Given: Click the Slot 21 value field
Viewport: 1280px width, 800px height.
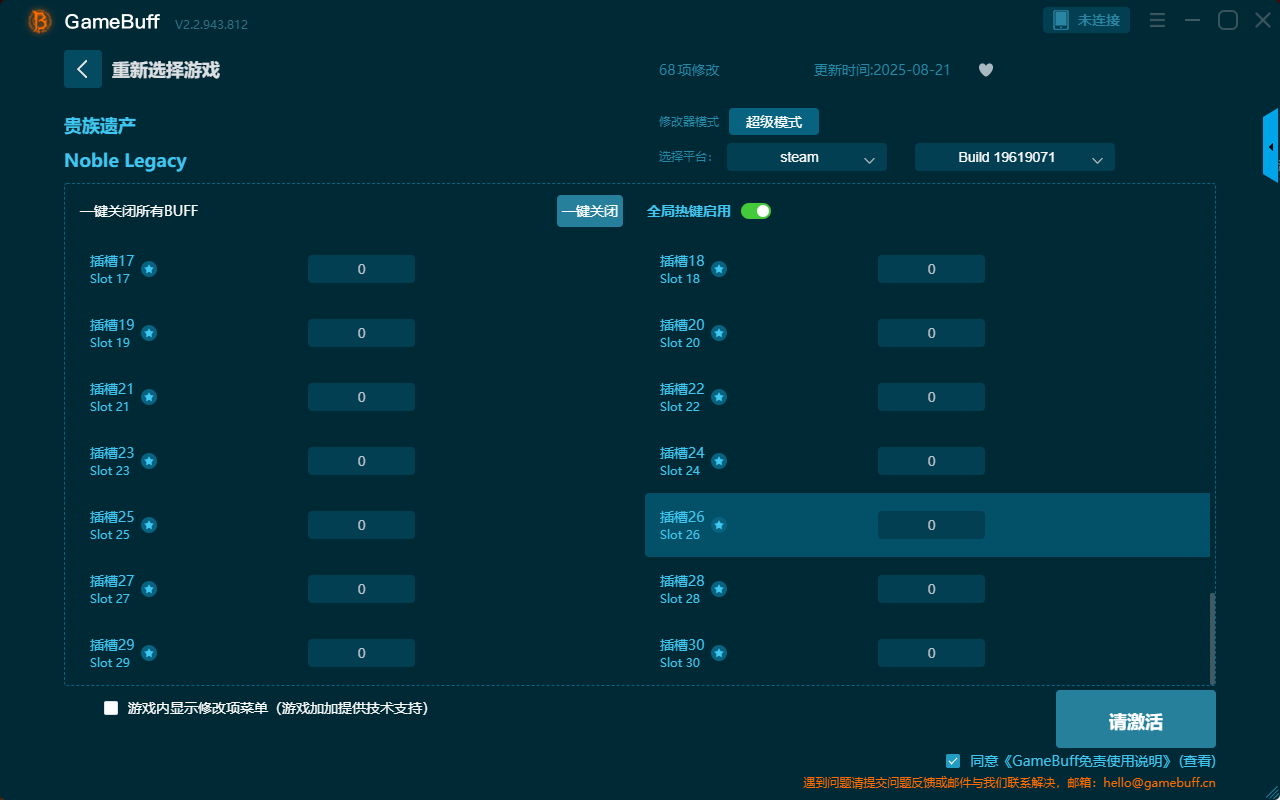Looking at the screenshot, I should pyautogui.click(x=361, y=397).
